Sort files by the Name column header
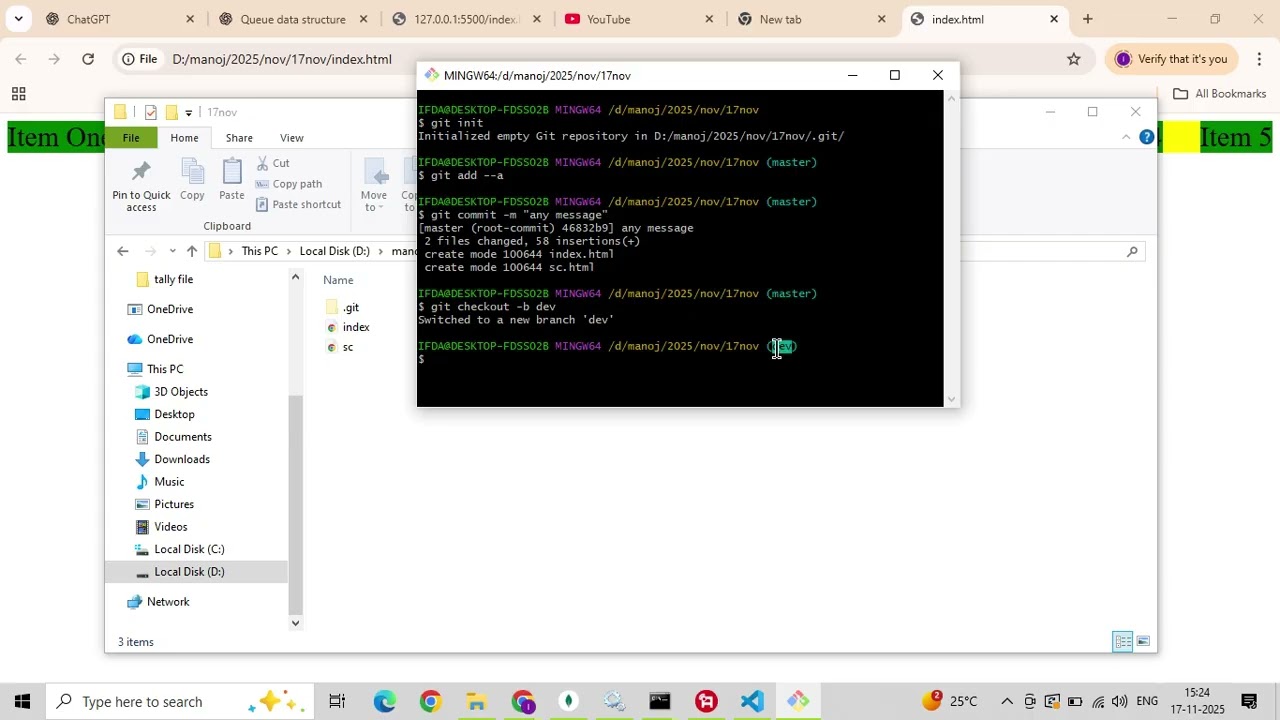 (x=338, y=280)
